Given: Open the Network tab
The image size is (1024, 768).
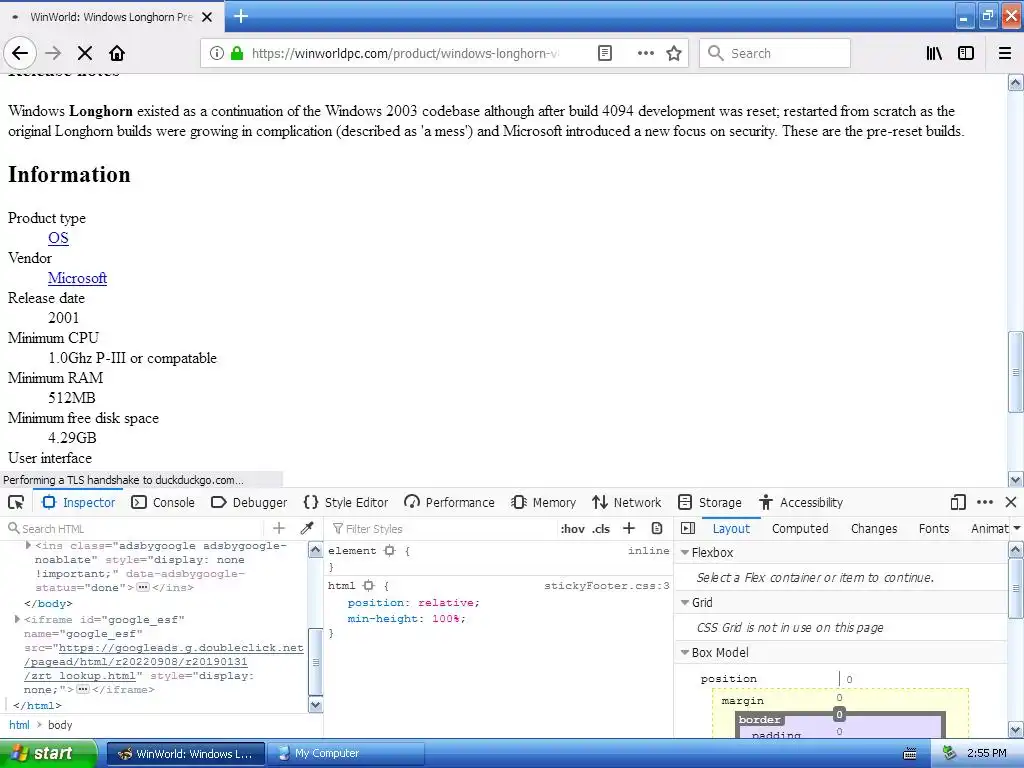Looking at the screenshot, I should (x=627, y=502).
